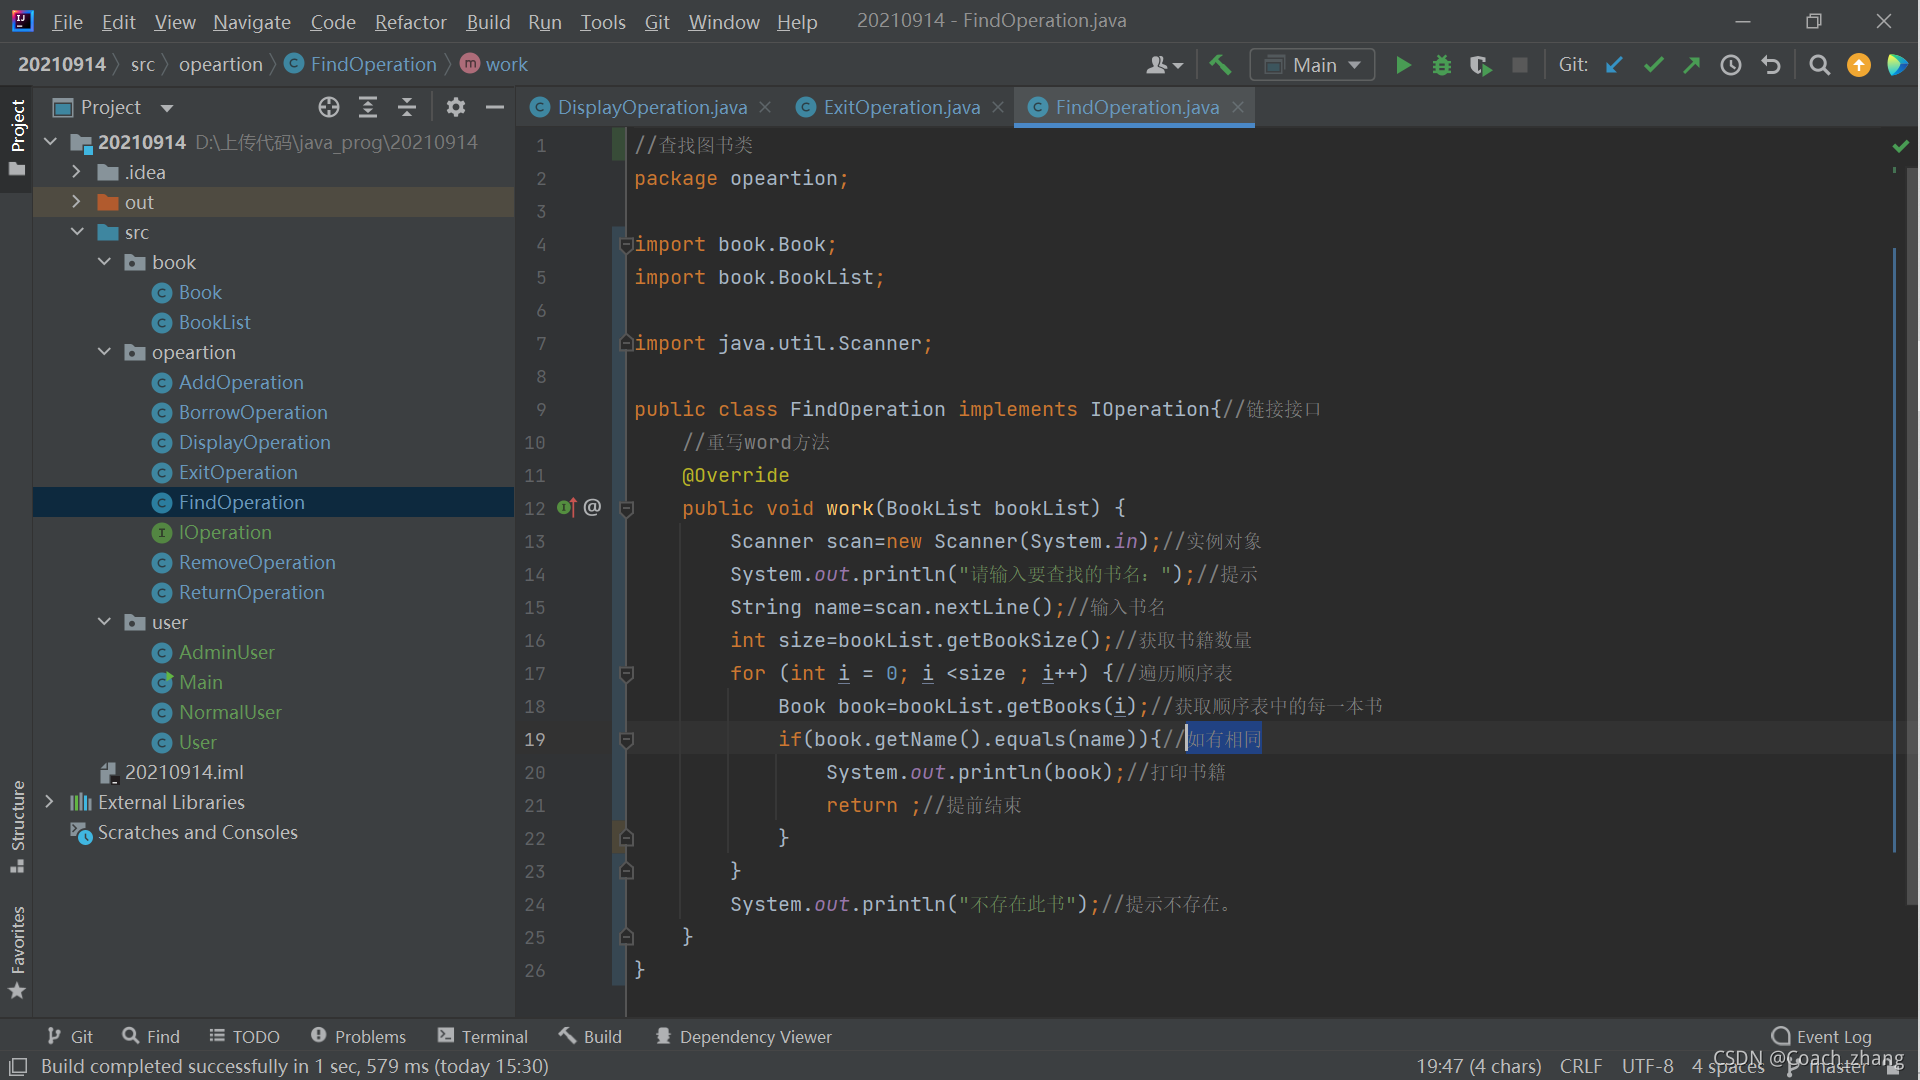
Task: Open the user account icon dropdown
Action: (1164, 65)
